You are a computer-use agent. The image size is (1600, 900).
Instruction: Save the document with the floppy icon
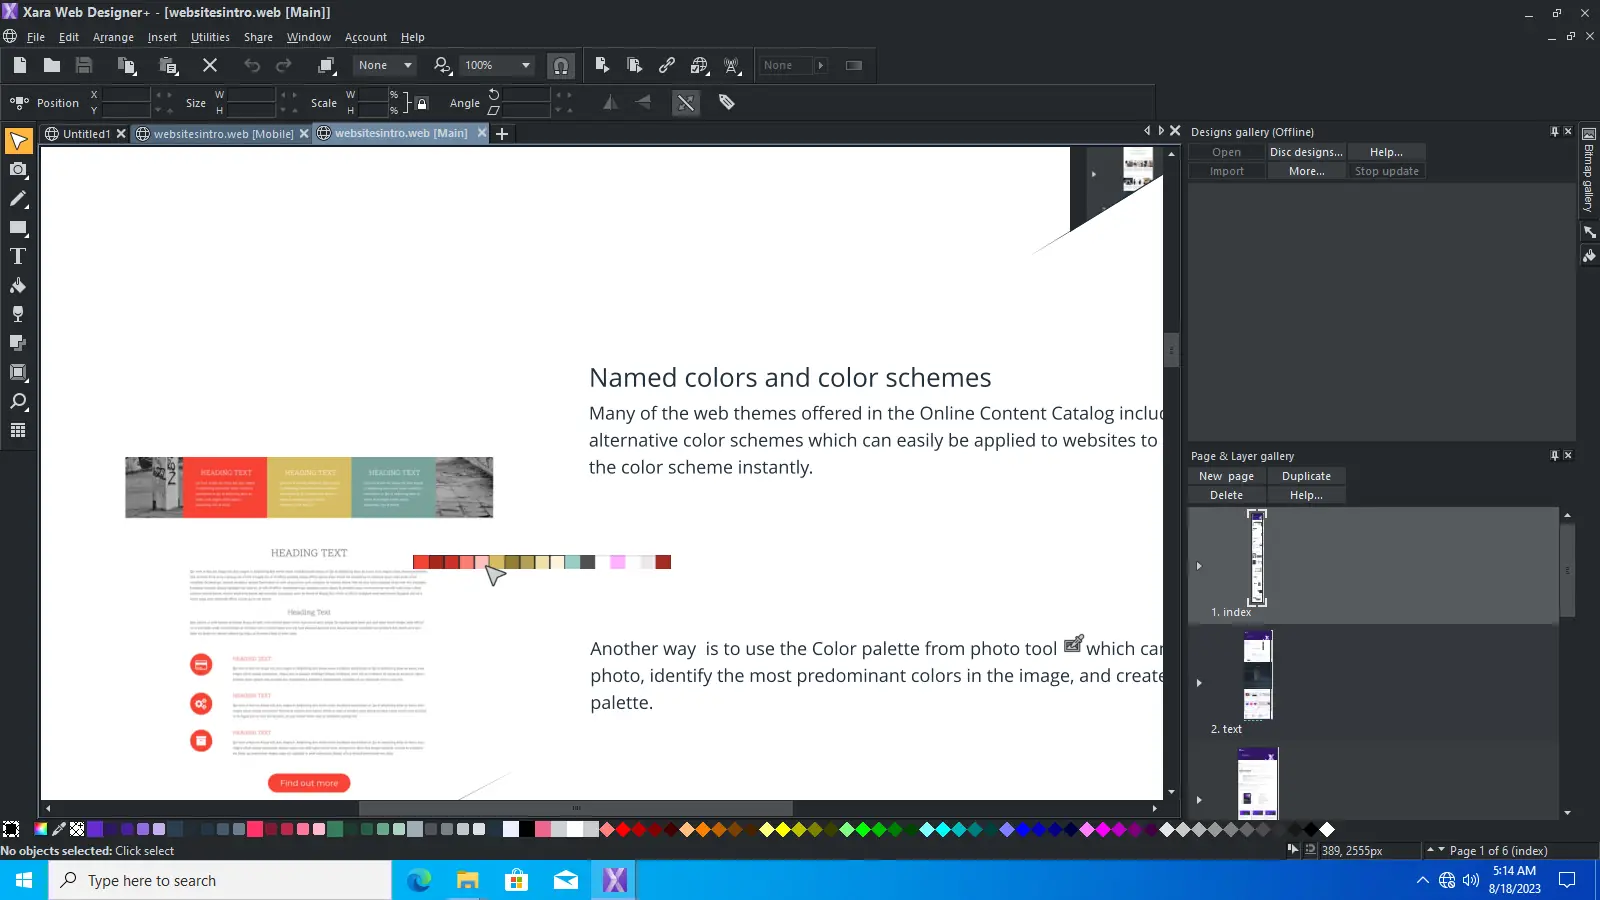(x=84, y=65)
